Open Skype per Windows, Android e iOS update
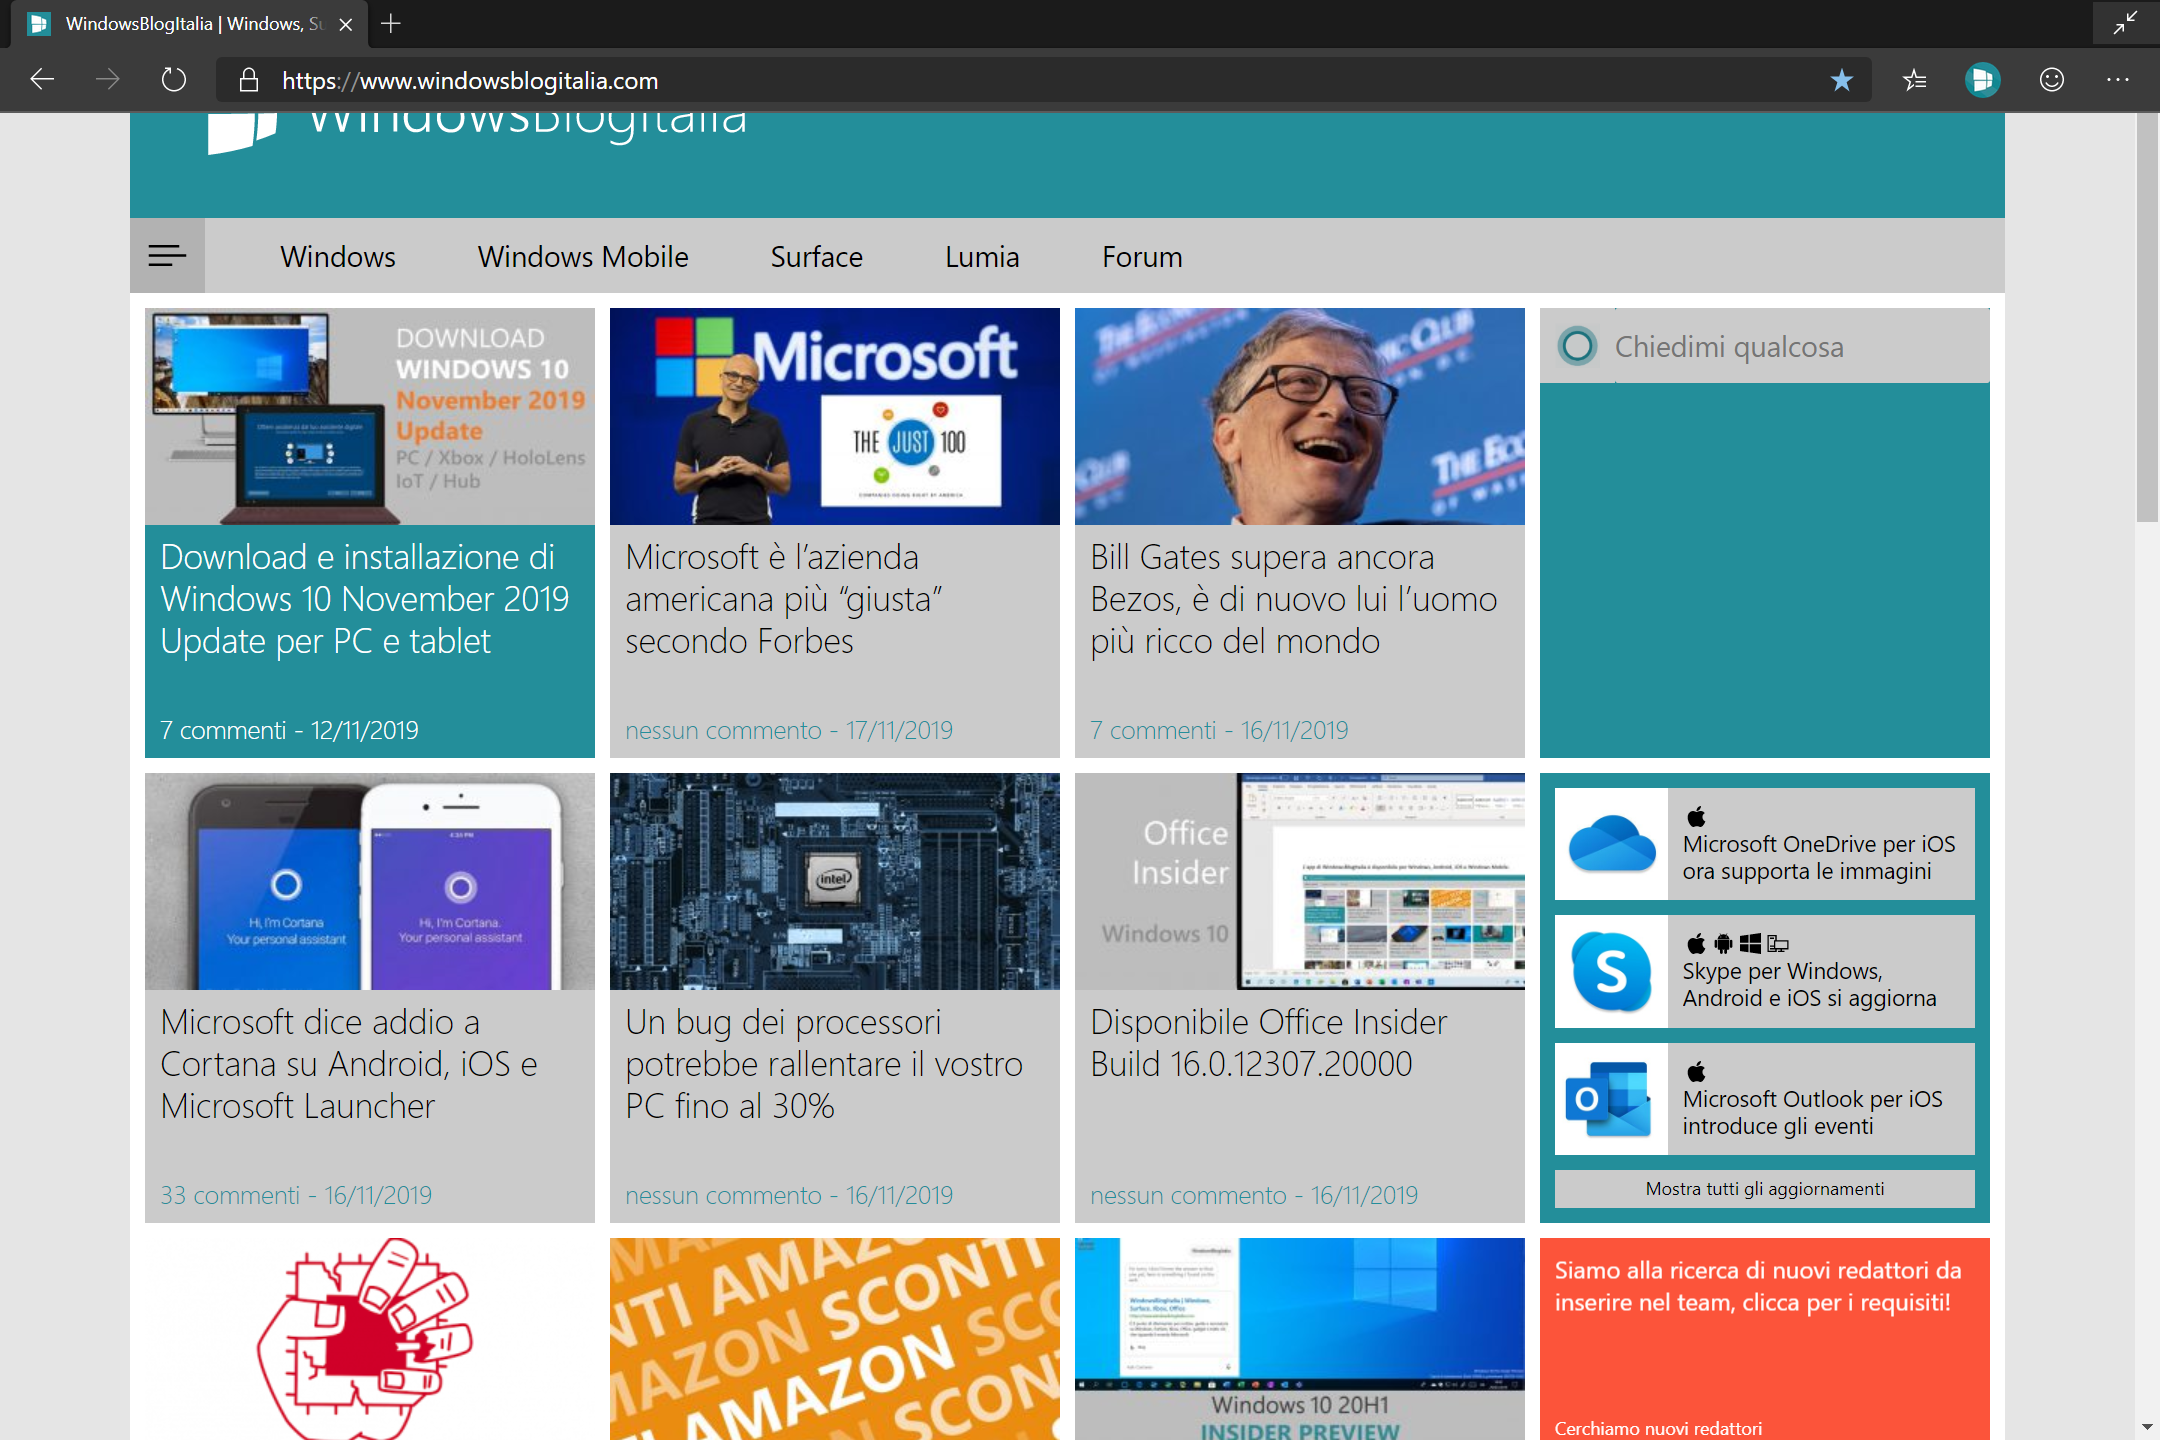The image size is (2160, 1440). 1765,971
